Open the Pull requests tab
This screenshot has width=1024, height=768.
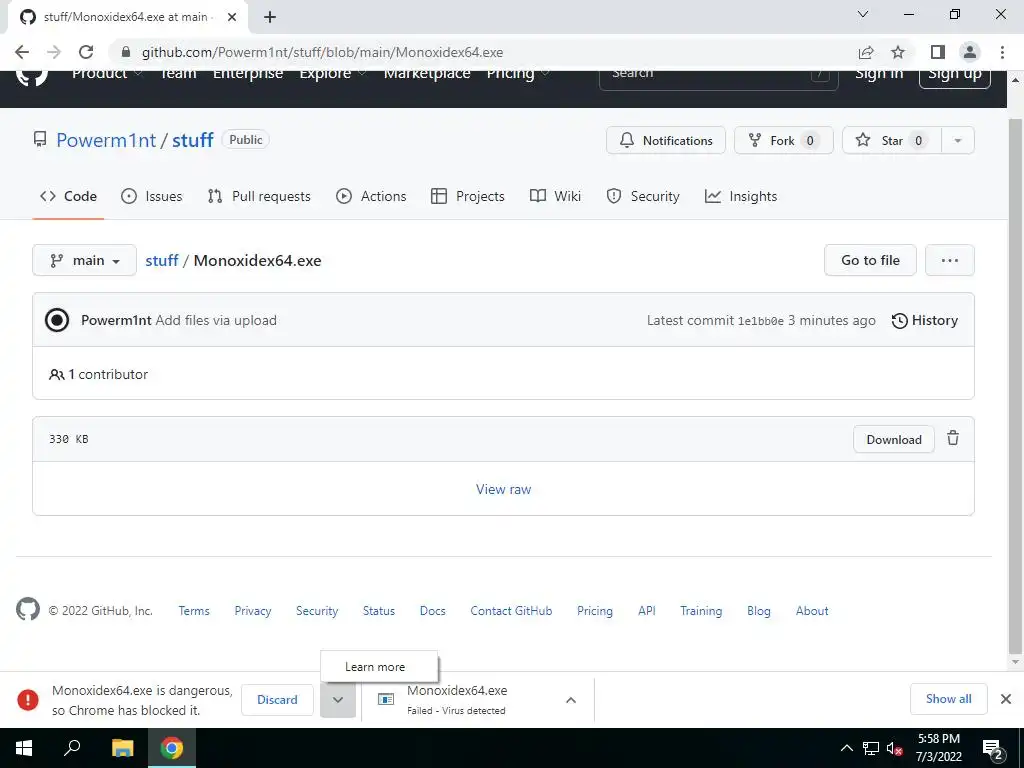[259, 197]
